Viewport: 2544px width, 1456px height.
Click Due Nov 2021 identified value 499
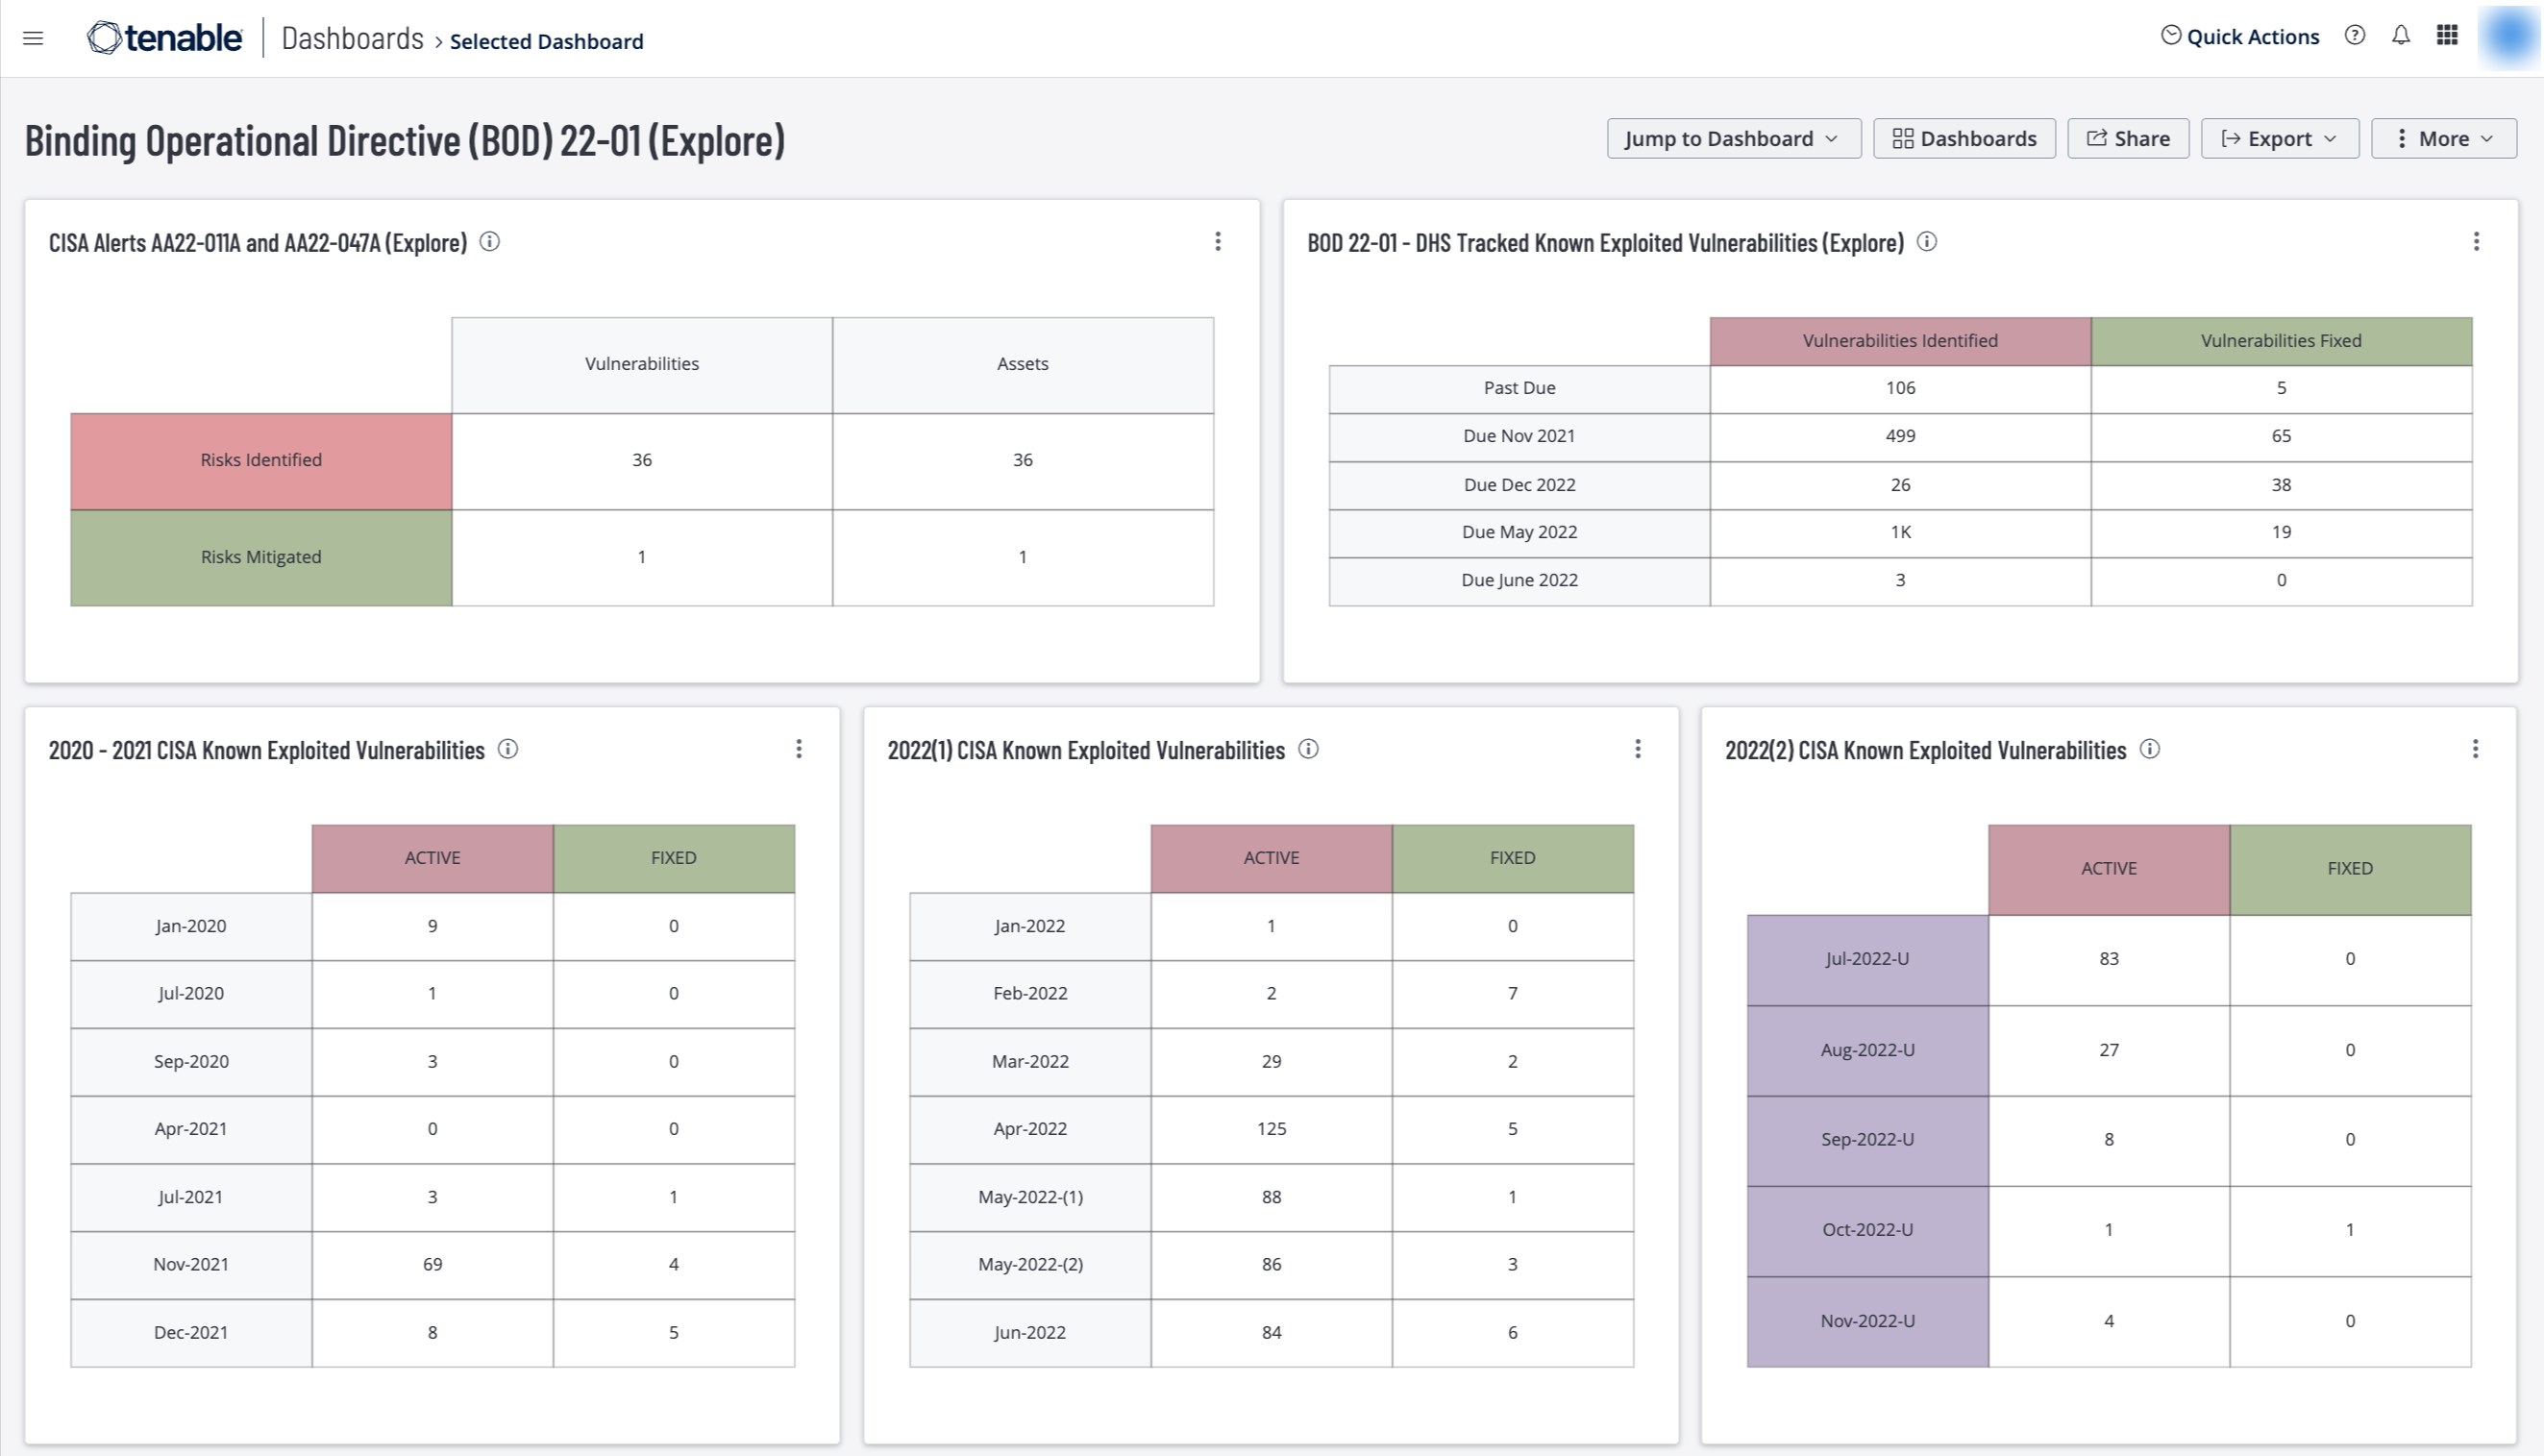1900,437
